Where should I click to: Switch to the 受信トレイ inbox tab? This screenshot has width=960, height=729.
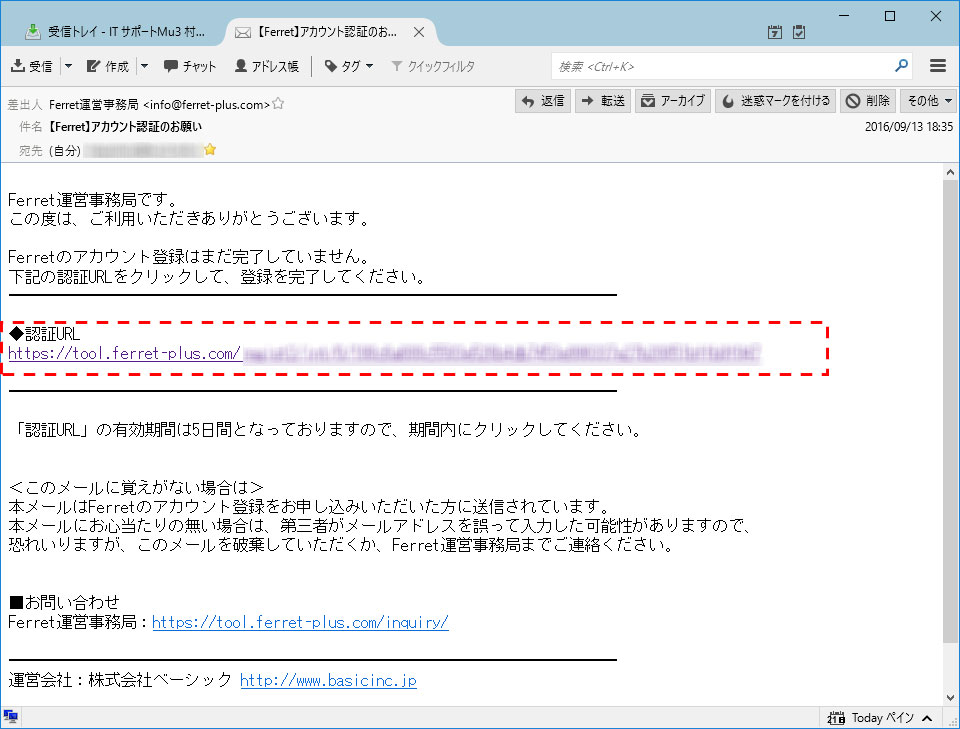click(114, 32)
